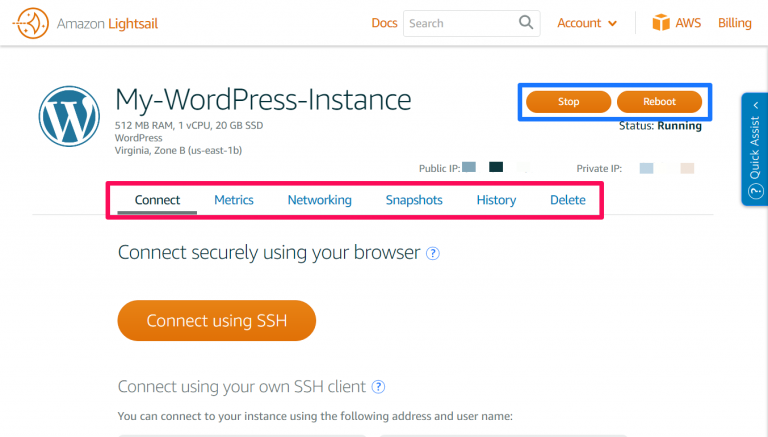
Task: Click 'Virginia, Zone B (us-east-1b)' text
Action: (178, 151)
